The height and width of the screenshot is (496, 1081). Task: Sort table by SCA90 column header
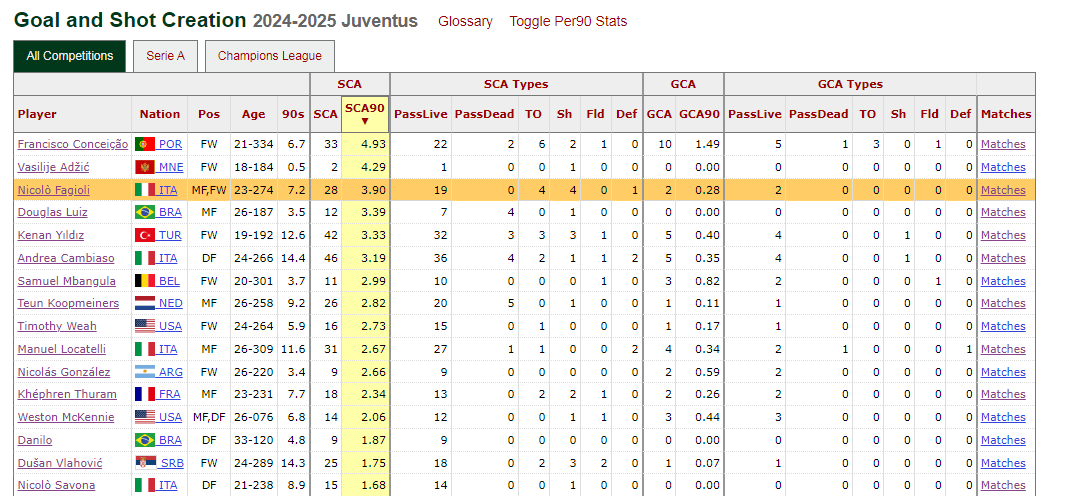coord(365,114)
